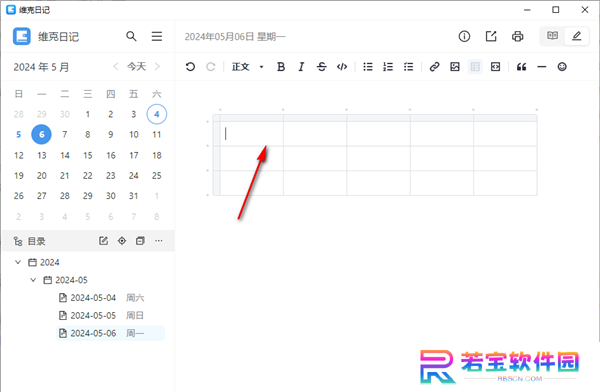600x392 pixels.
Task: Insert an image
Action: [x=455, y=67]
